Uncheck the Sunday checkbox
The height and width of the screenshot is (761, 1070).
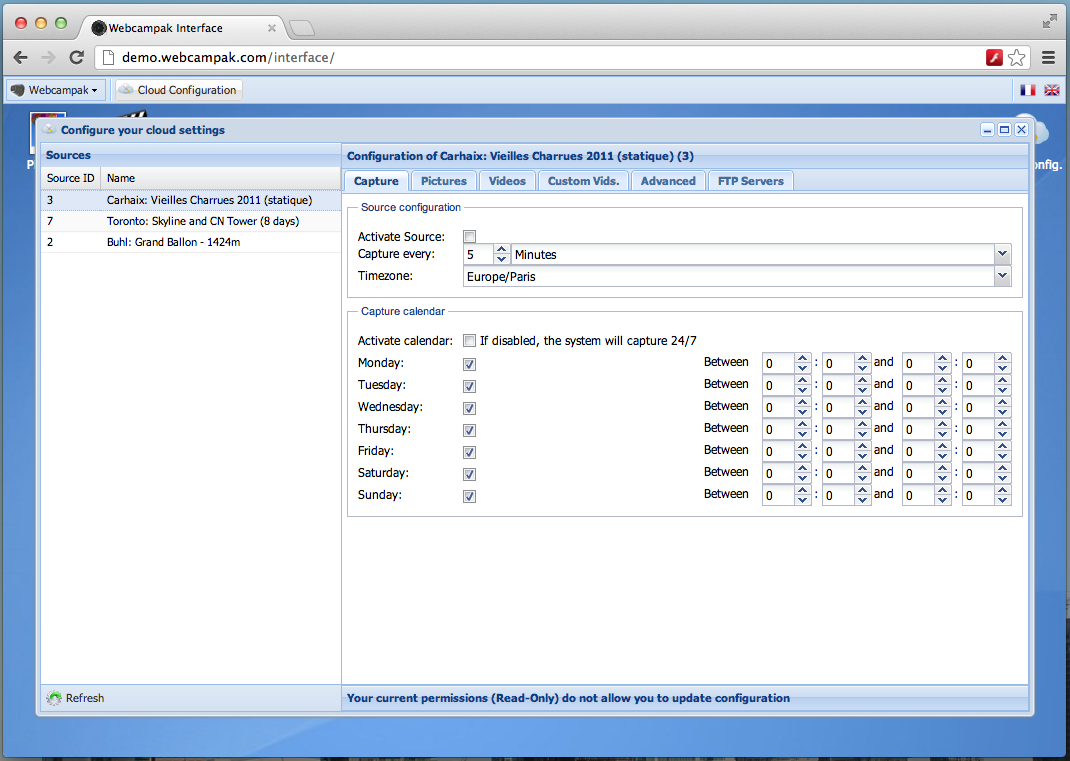click(469, 496)
